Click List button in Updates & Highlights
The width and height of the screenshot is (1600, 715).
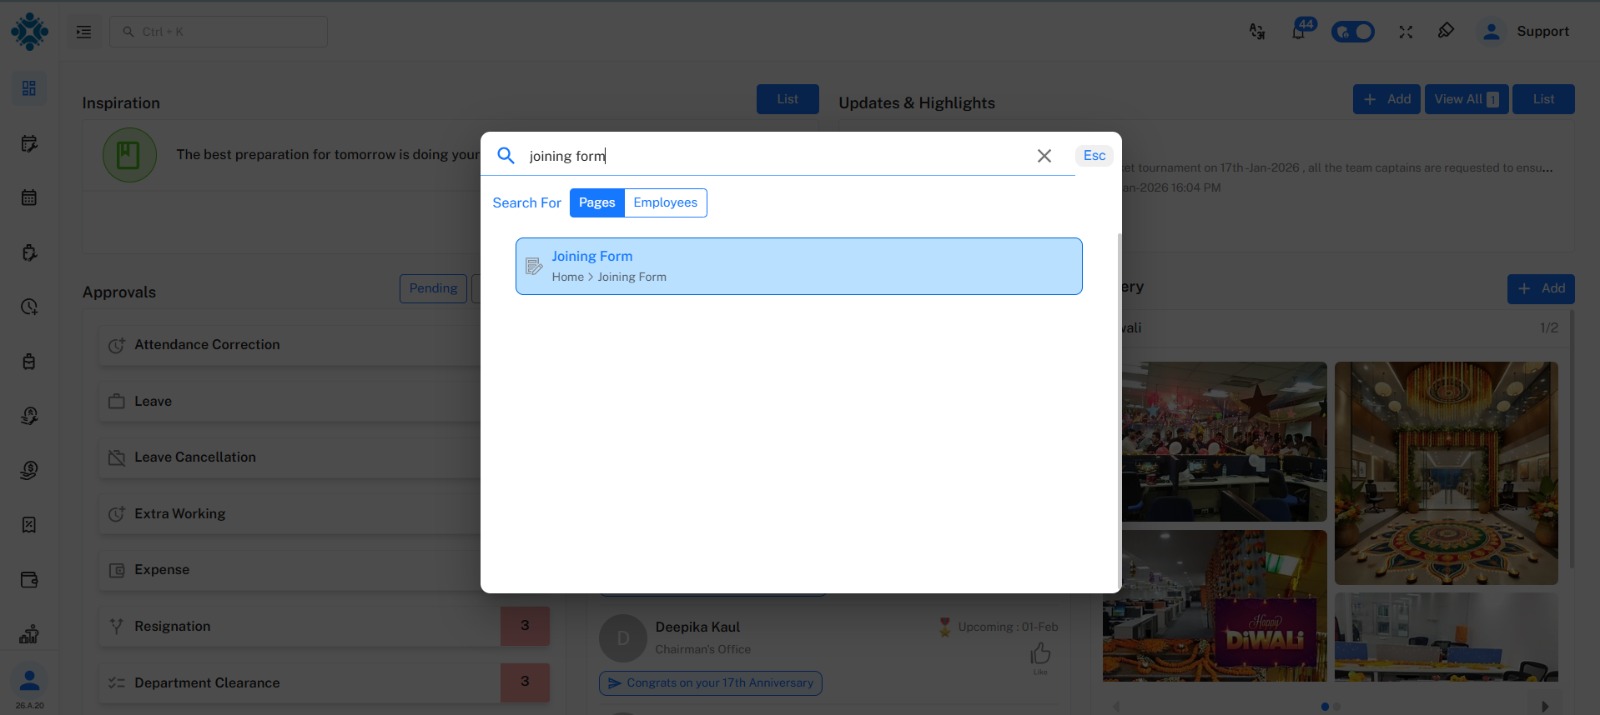(1543, 99)
